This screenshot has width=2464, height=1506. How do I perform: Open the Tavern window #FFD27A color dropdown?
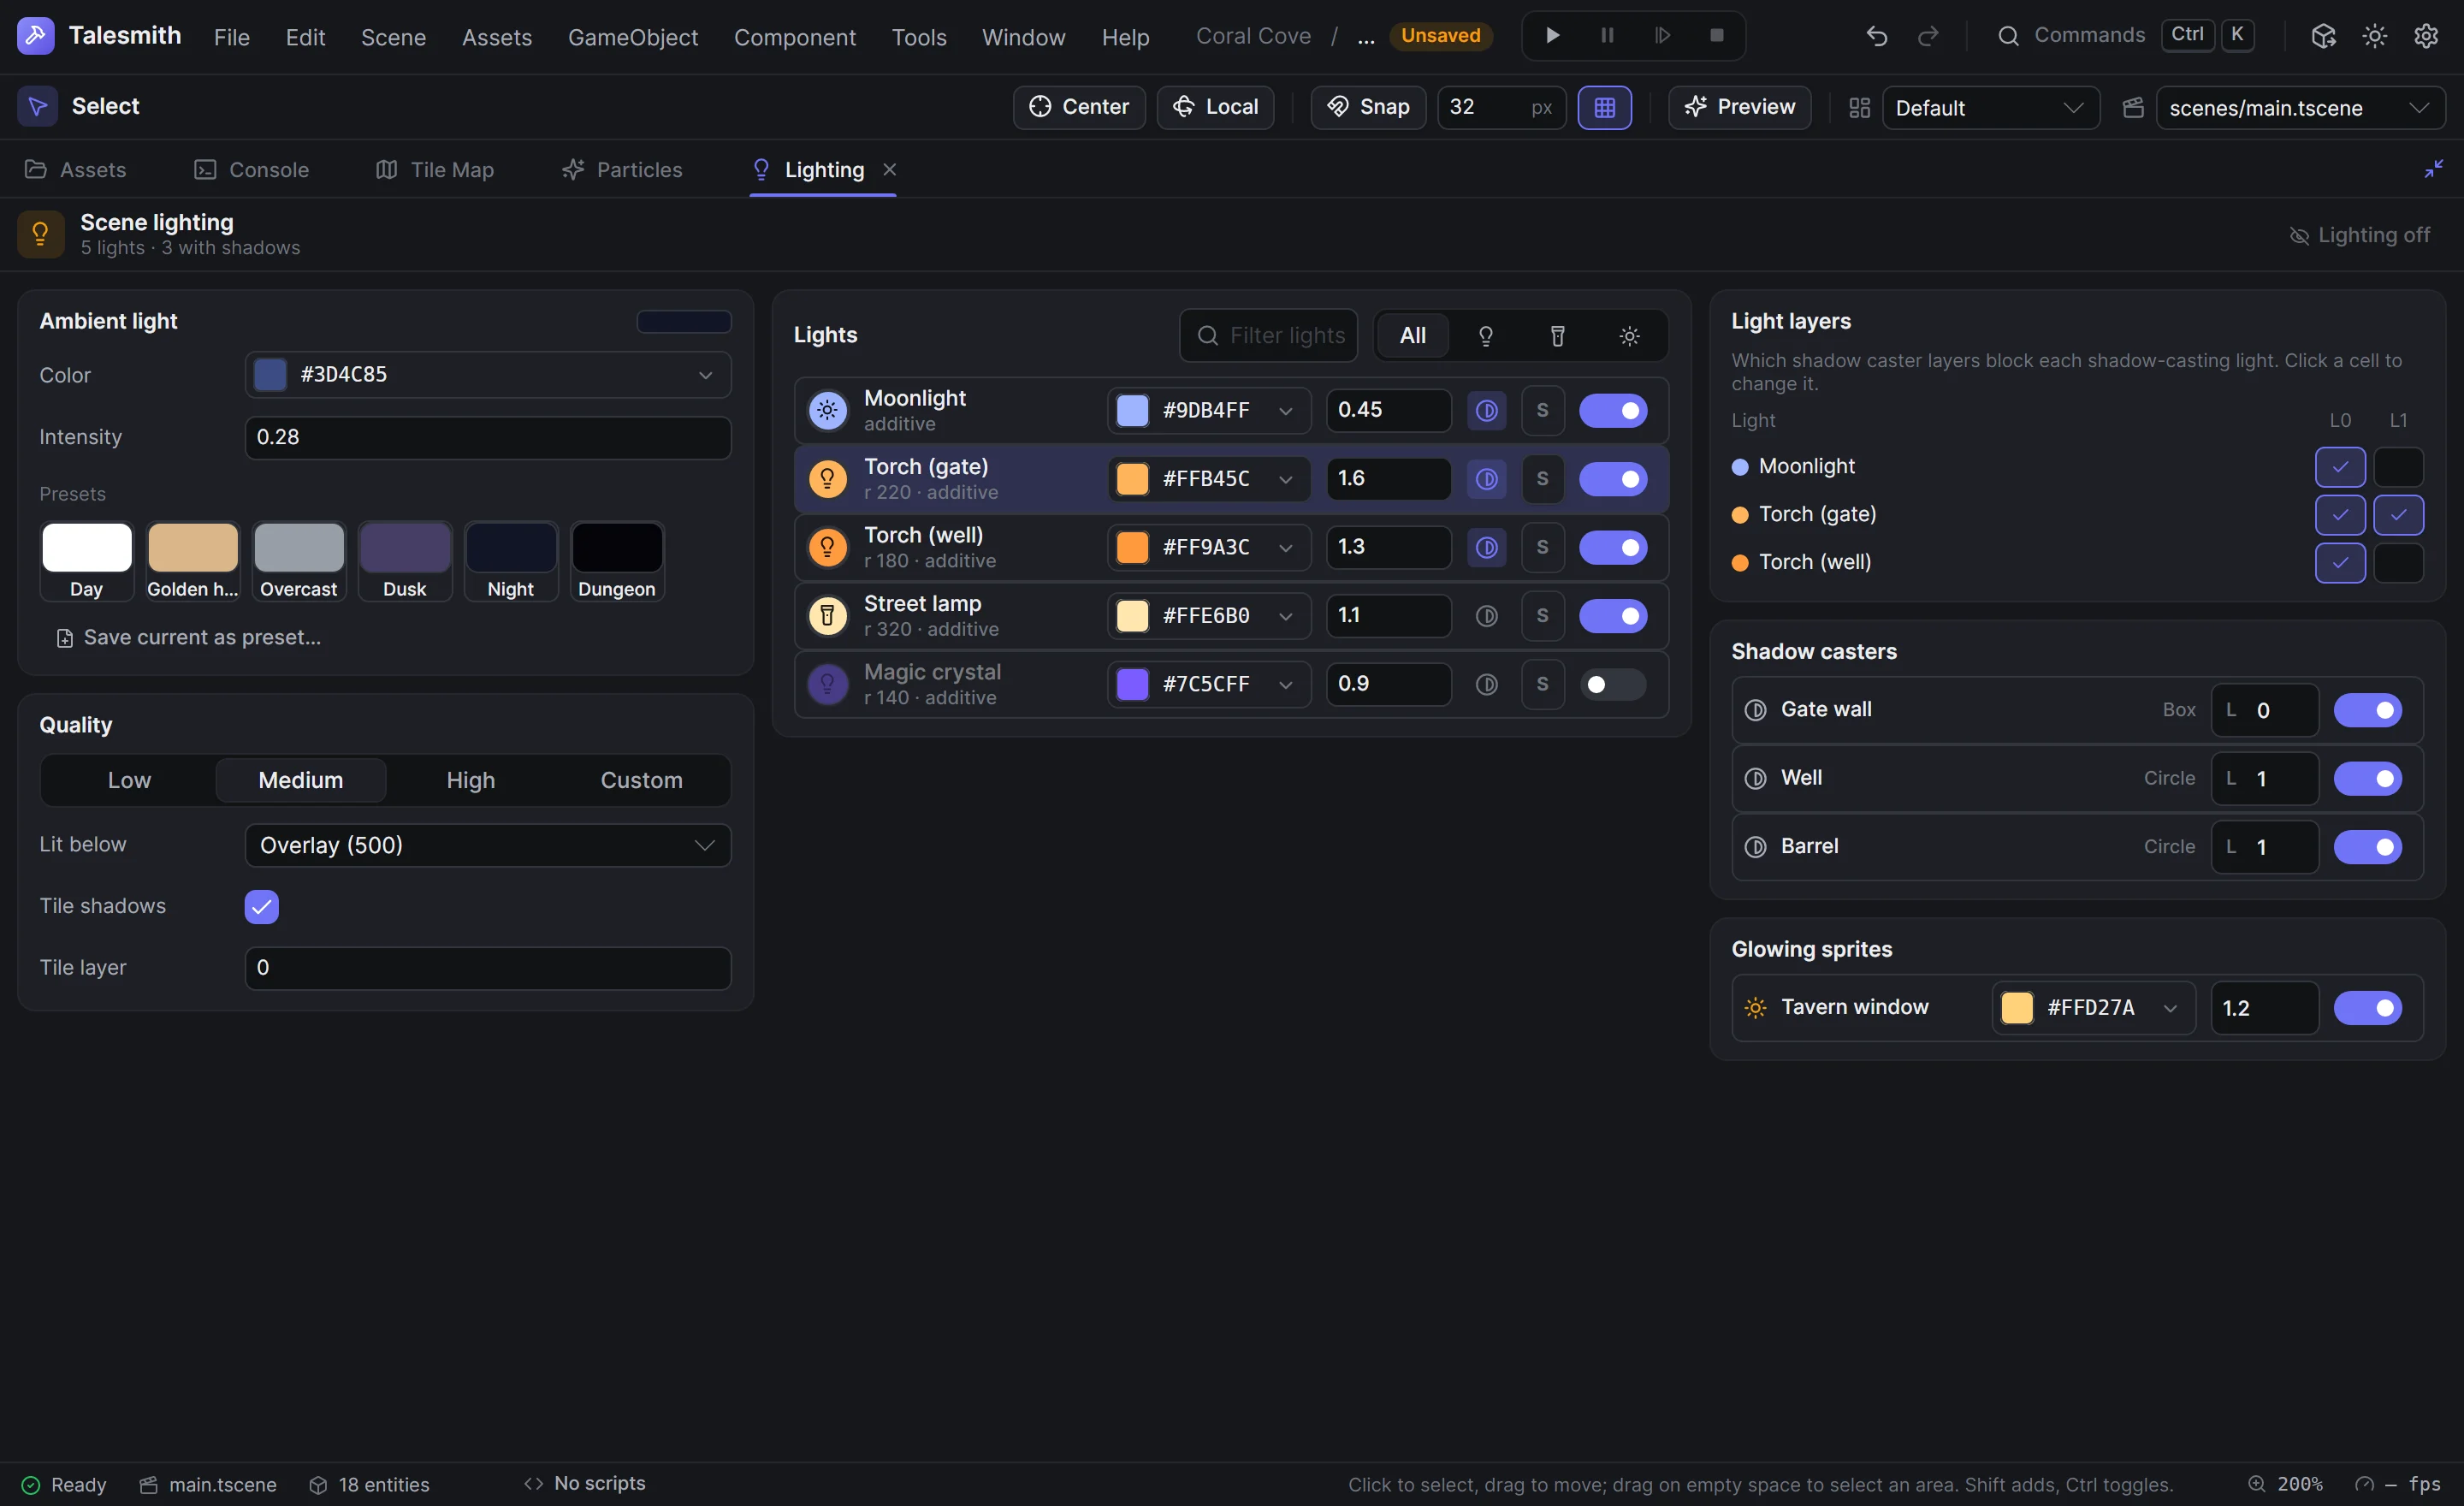coord(2093,1008)
